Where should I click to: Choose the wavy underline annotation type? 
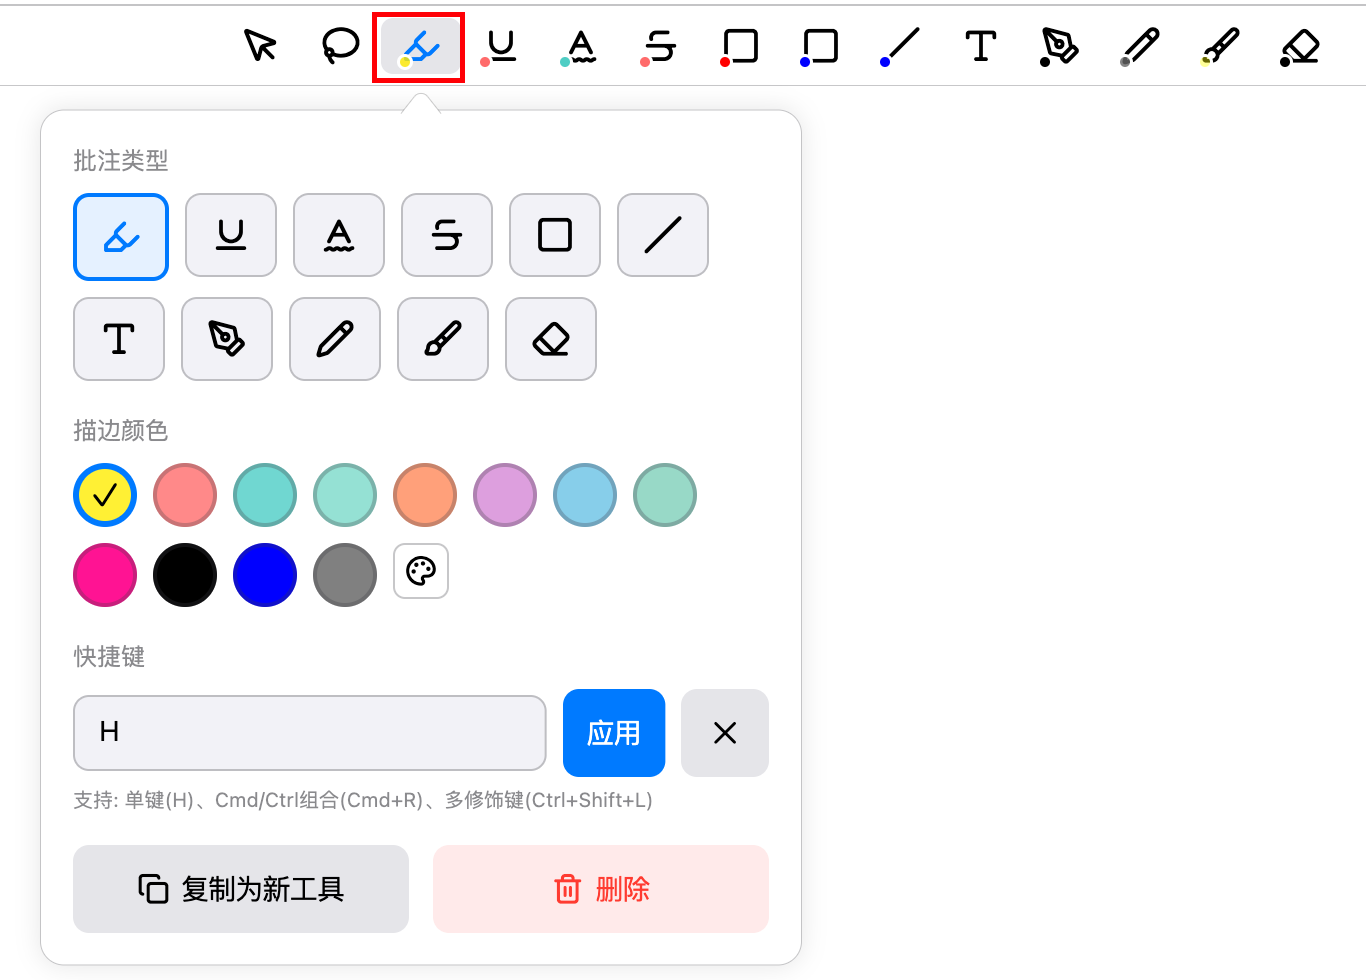click(339, 235)
